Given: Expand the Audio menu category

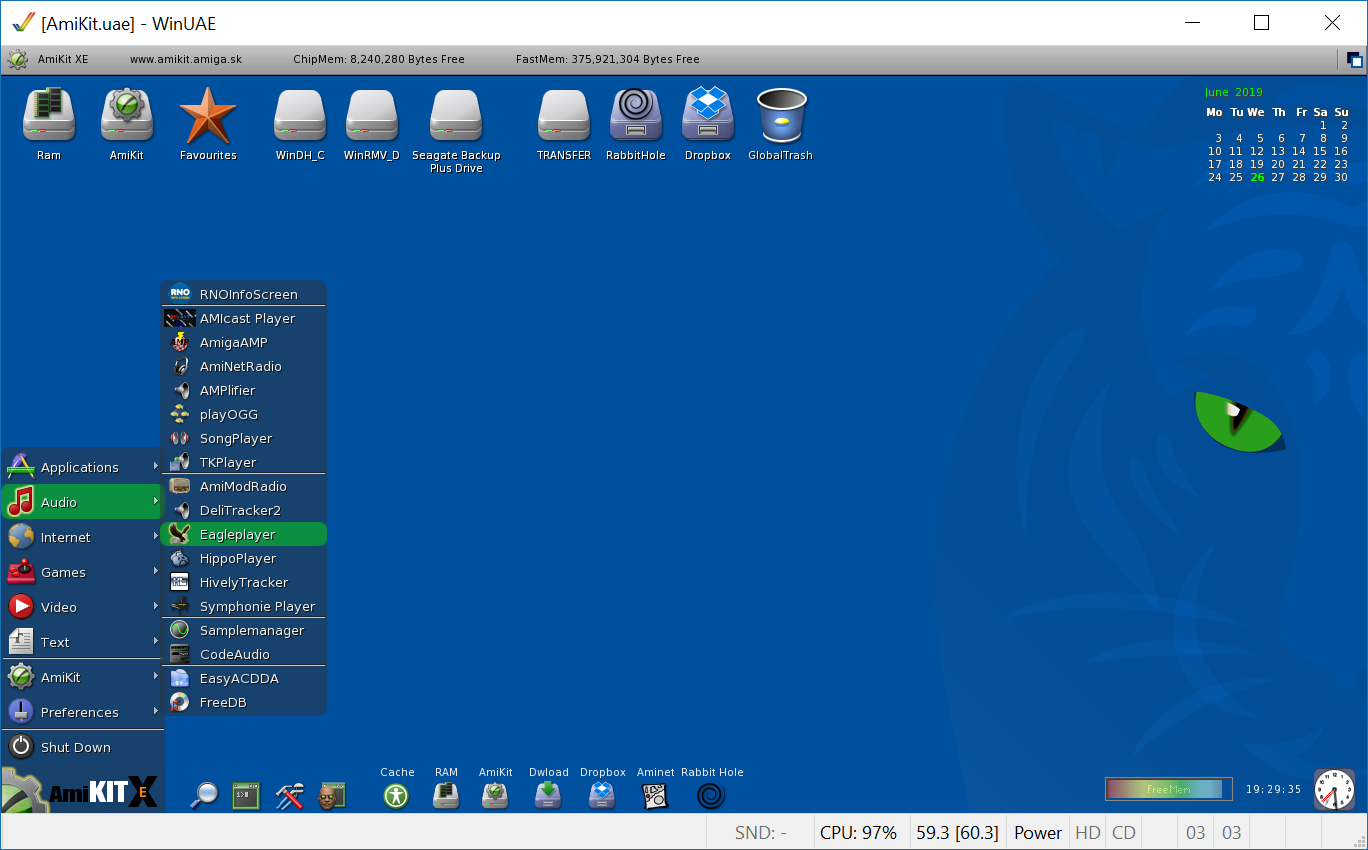Looking at the screenshot, I should [81, 502].
